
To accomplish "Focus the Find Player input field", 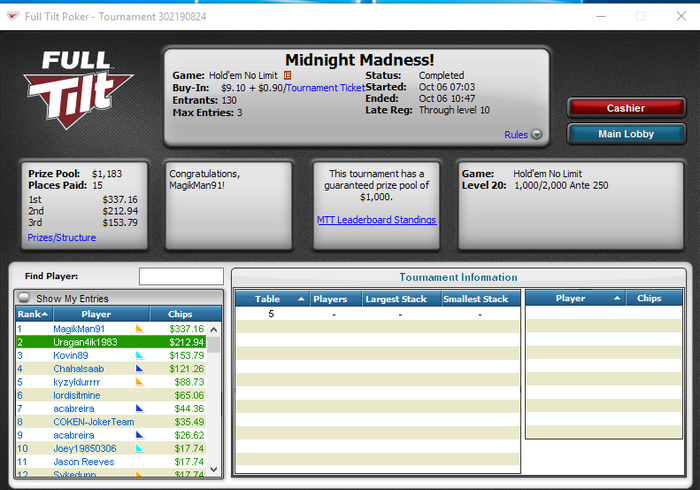I will (181, 276).
